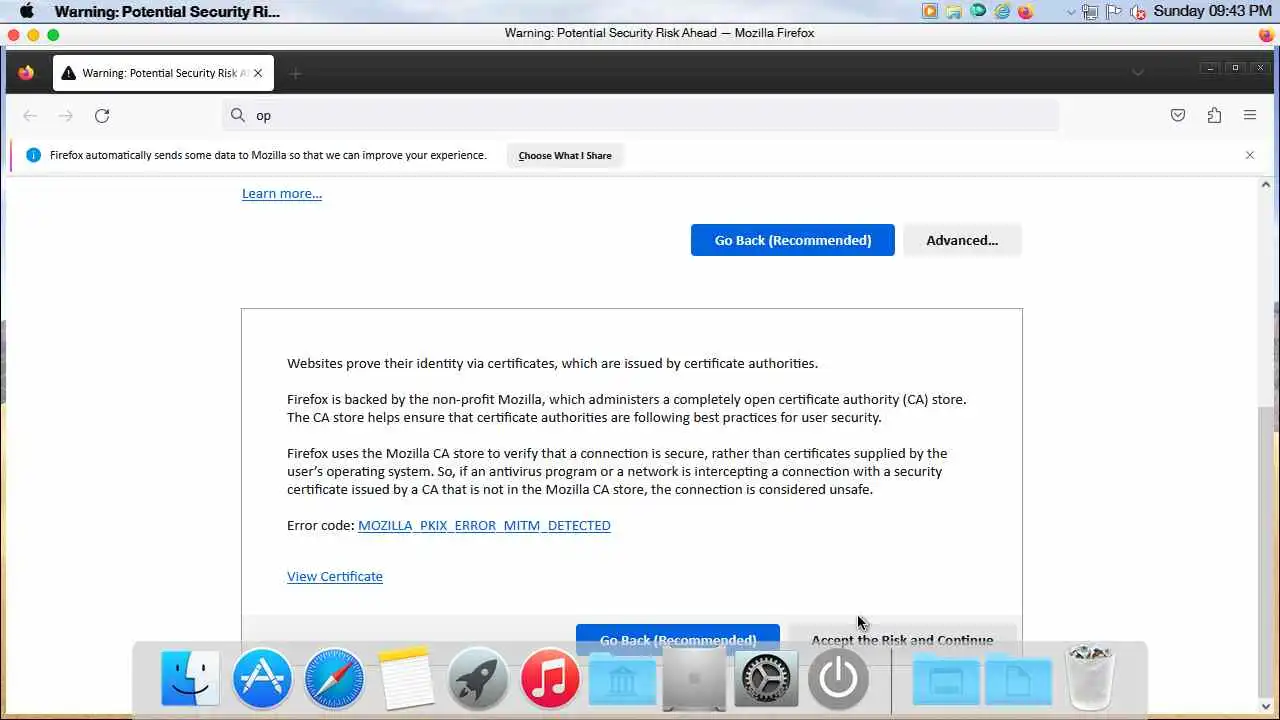Click the yellow minimize traffic light
The width and height of the screenshot is (1280, 720).
(33, 34)
